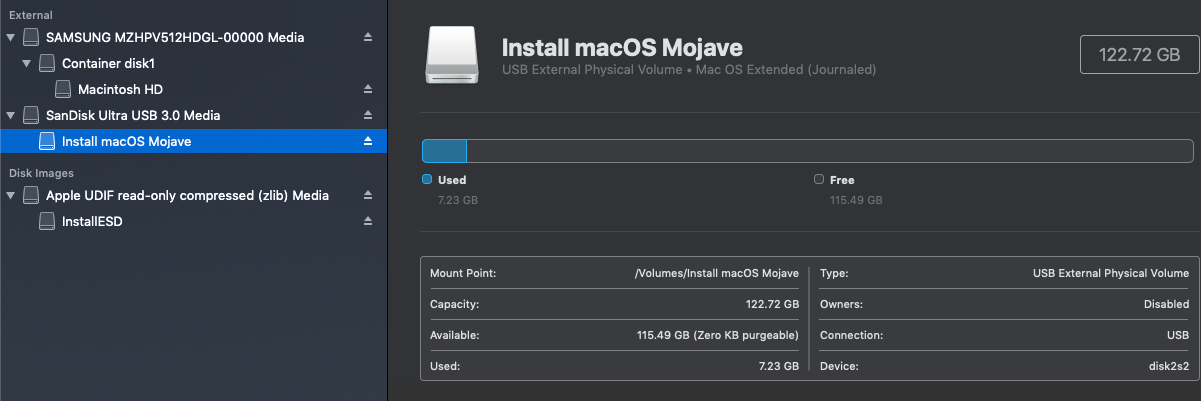Click the 122.72 GB capacity box

pos(1140,55)
